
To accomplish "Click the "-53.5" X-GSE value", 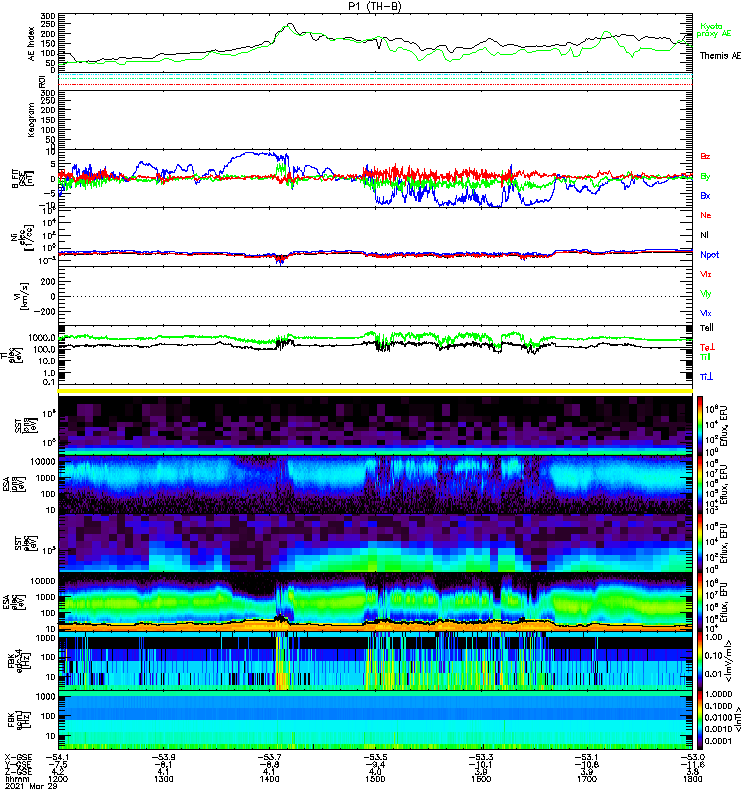I will (x=375, y=757).
